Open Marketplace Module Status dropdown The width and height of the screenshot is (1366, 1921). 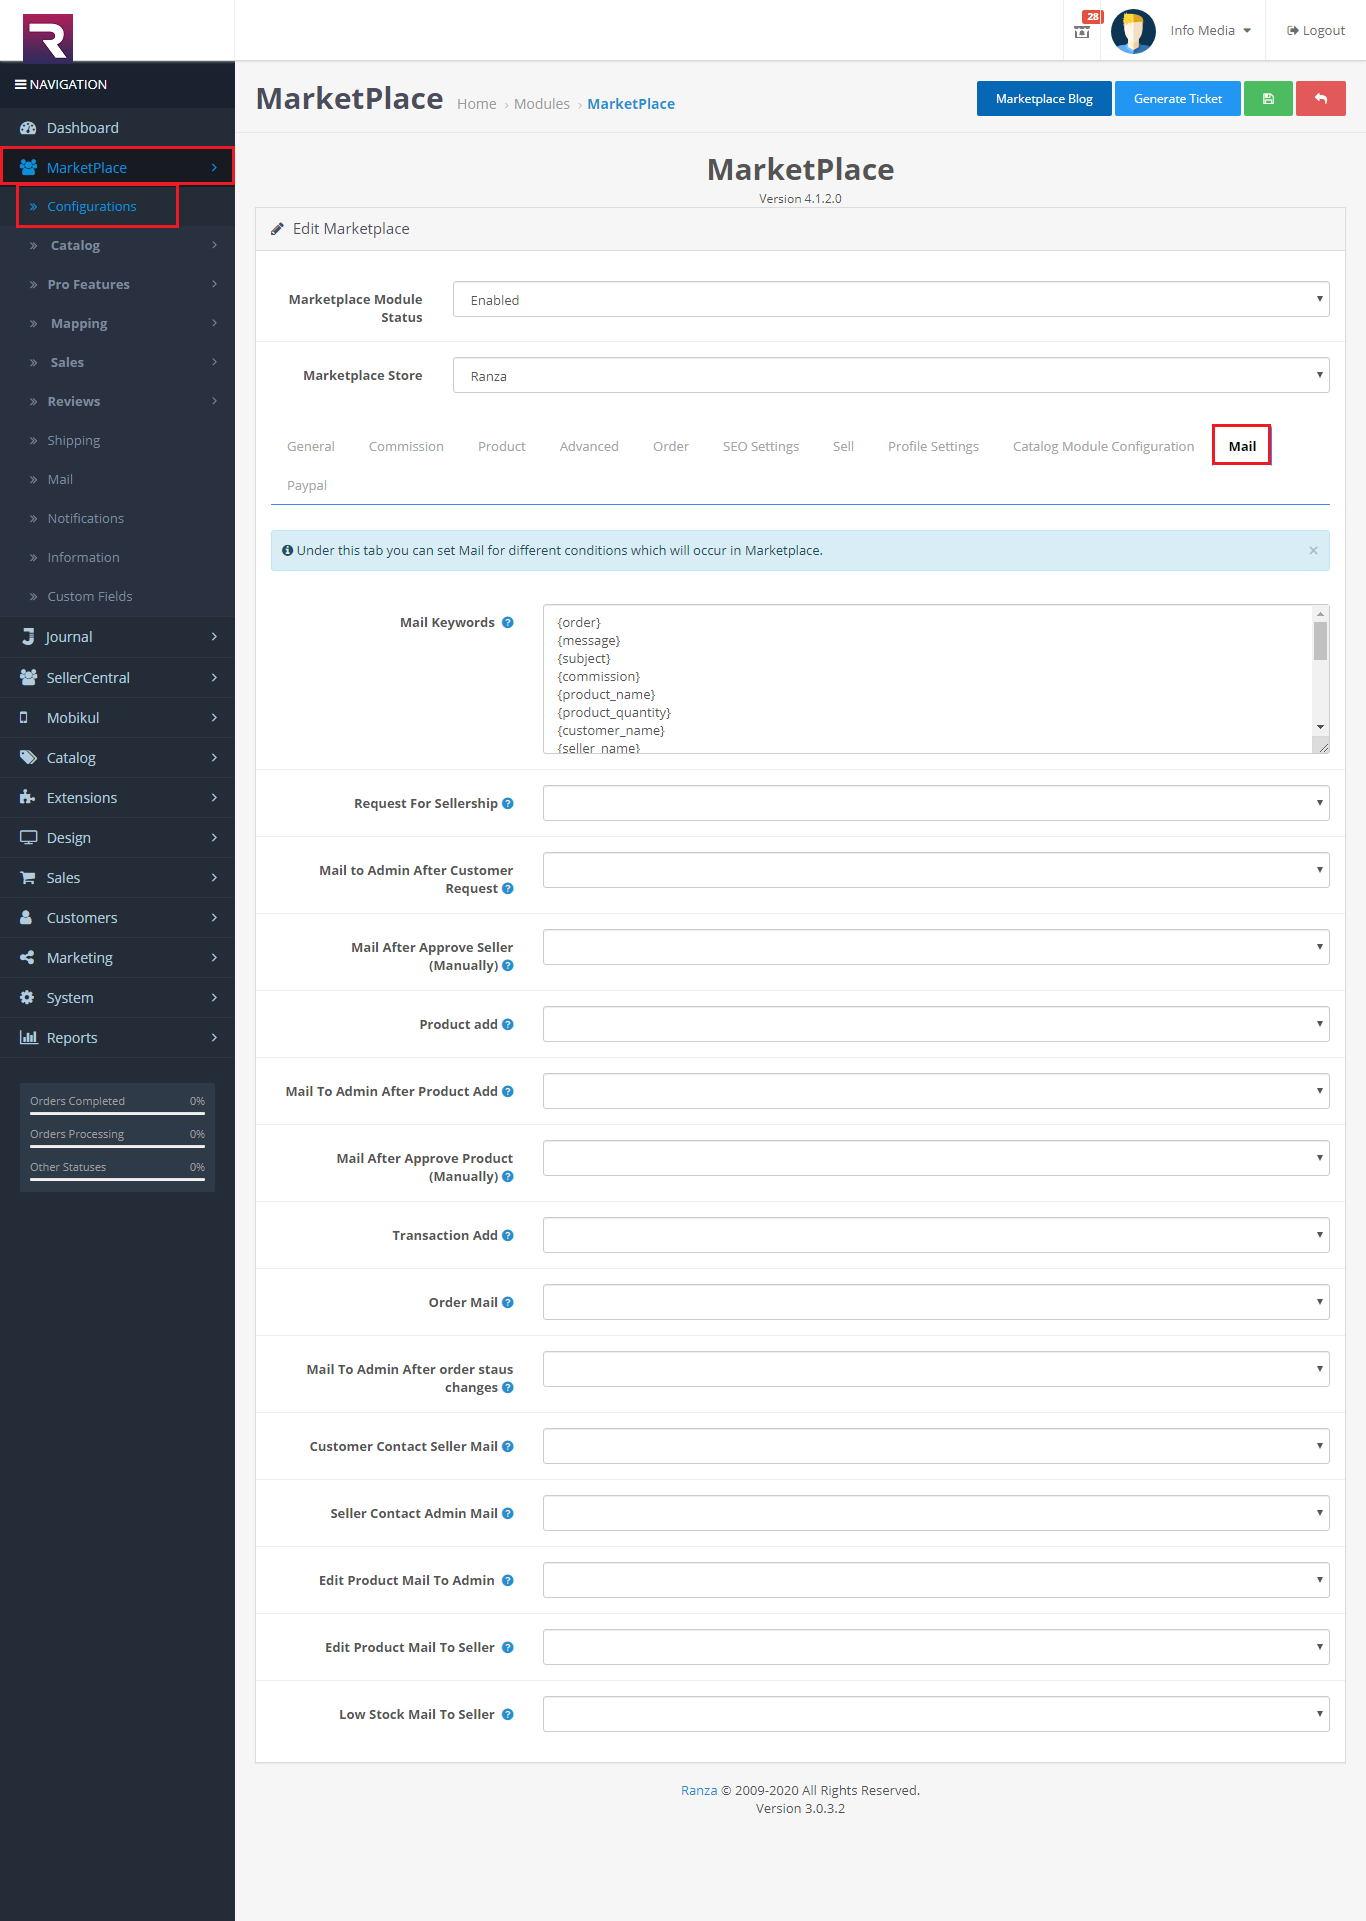891,299
